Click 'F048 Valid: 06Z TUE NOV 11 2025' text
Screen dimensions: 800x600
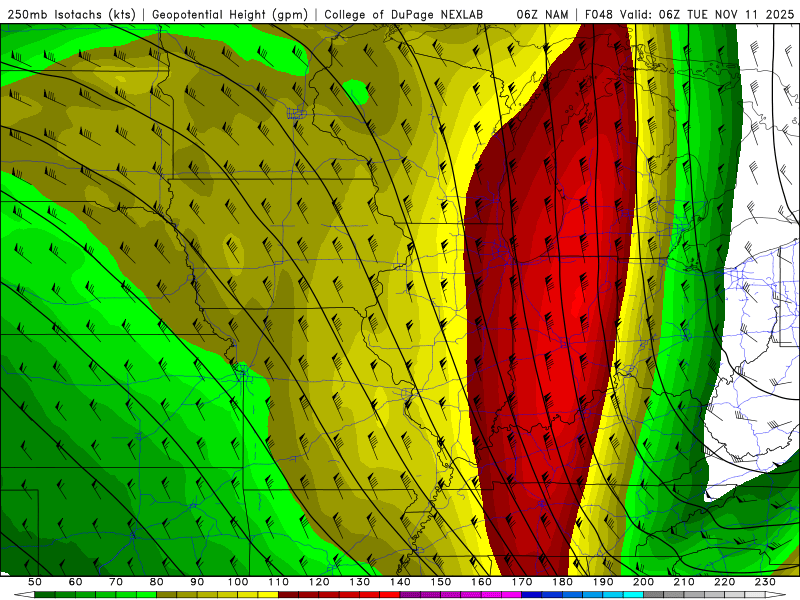point(689,15)
